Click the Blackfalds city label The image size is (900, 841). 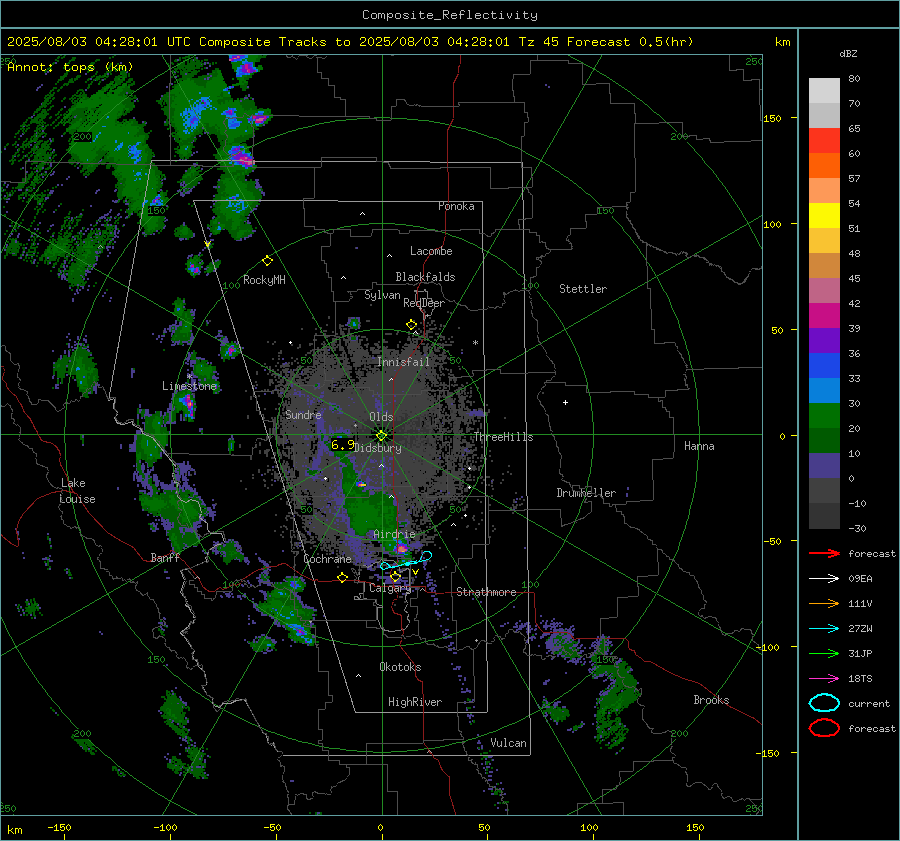[x=425, y=277]
